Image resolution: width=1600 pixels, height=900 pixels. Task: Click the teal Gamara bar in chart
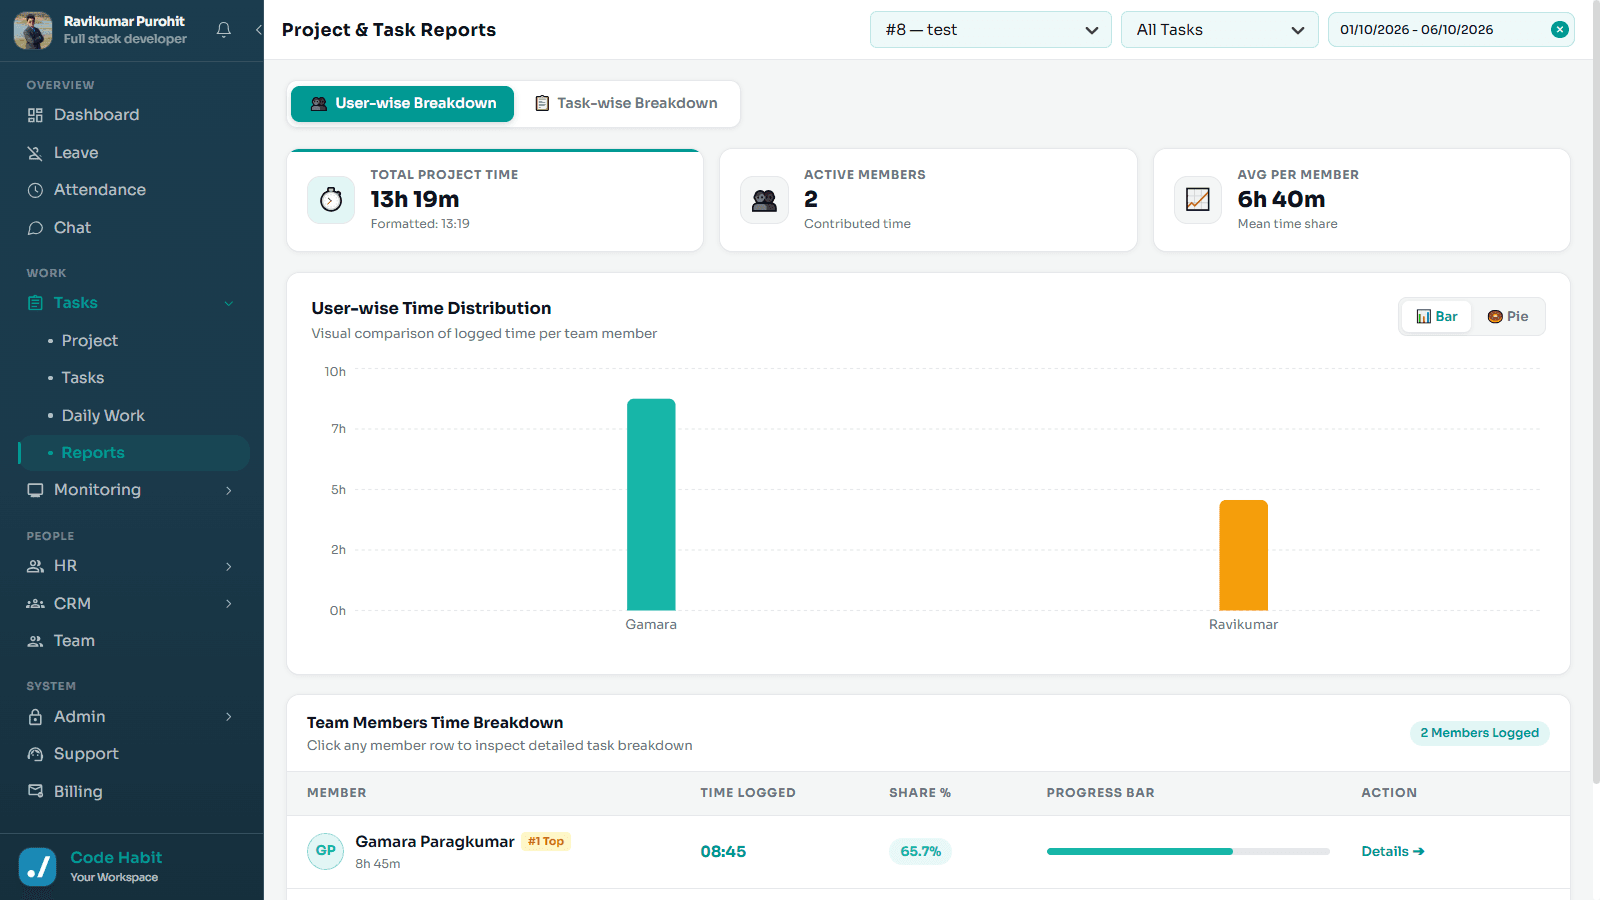(x=651, y=505)
